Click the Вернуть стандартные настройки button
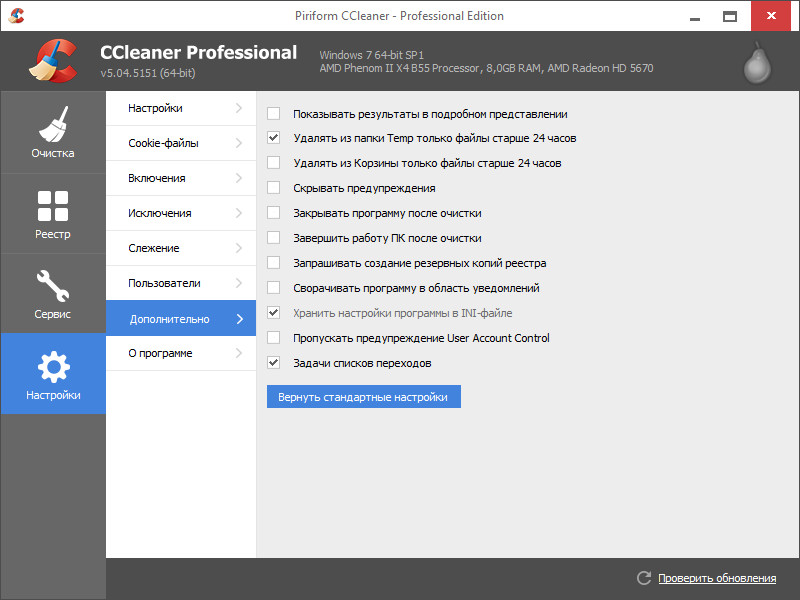This screenshot has width=800, height=600. coord(363,397)
